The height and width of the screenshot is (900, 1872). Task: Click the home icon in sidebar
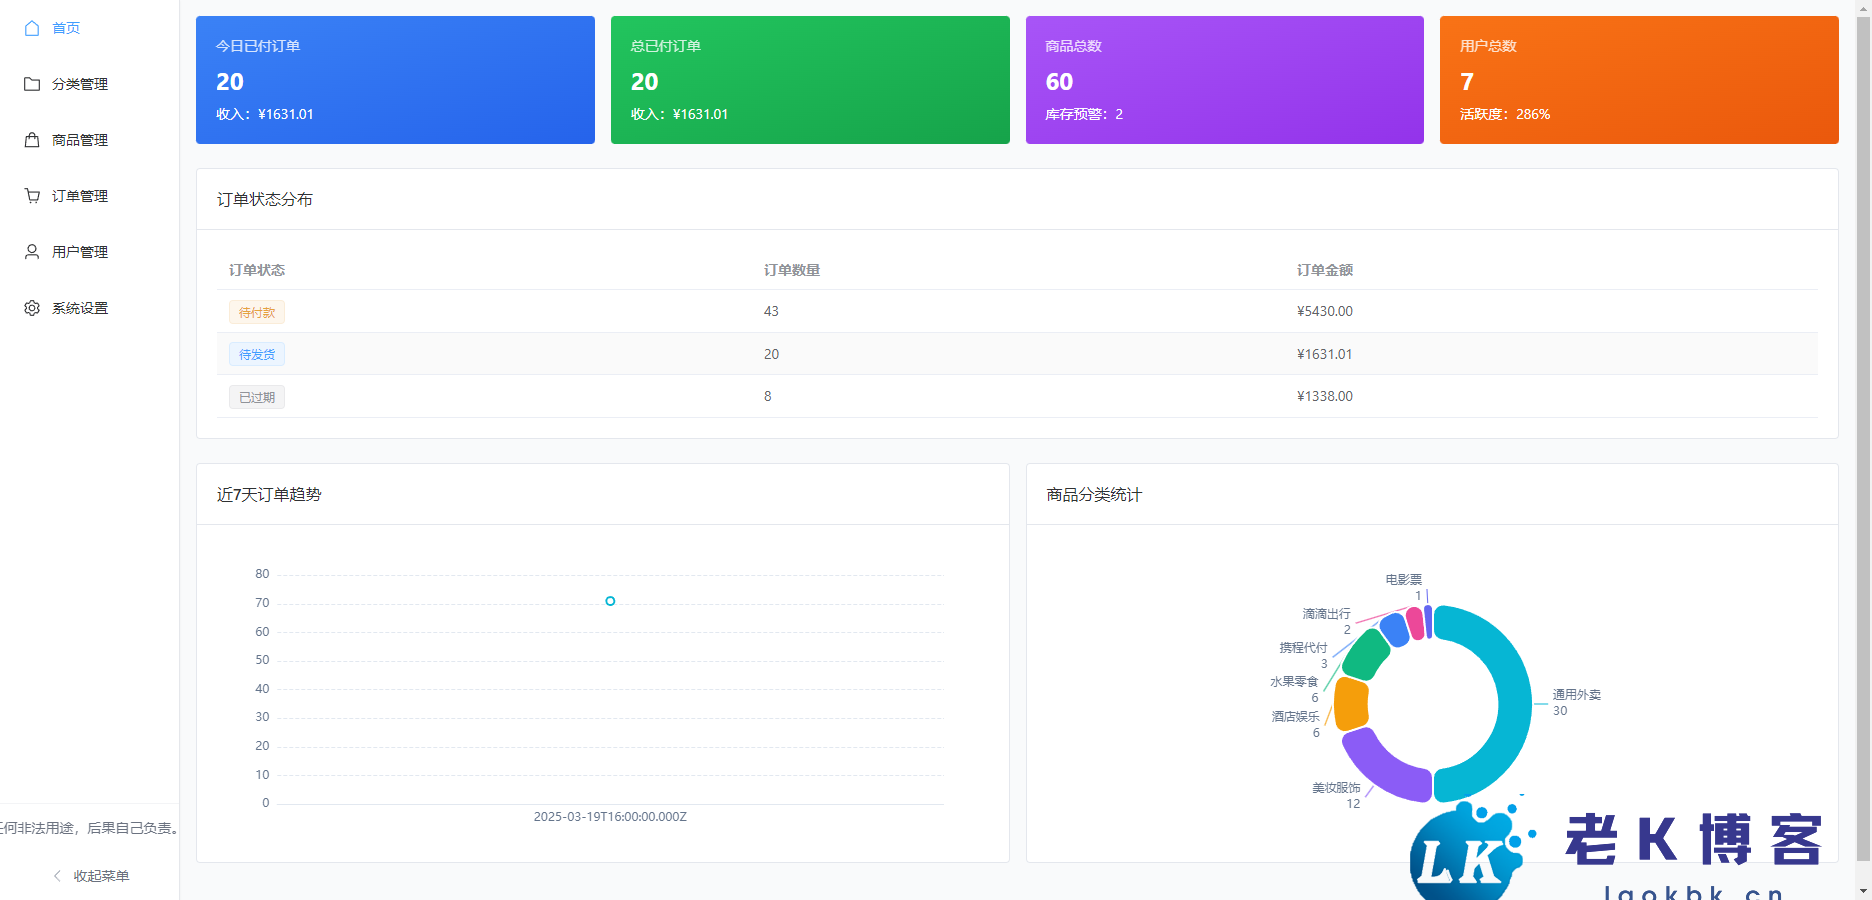(32, 28)
